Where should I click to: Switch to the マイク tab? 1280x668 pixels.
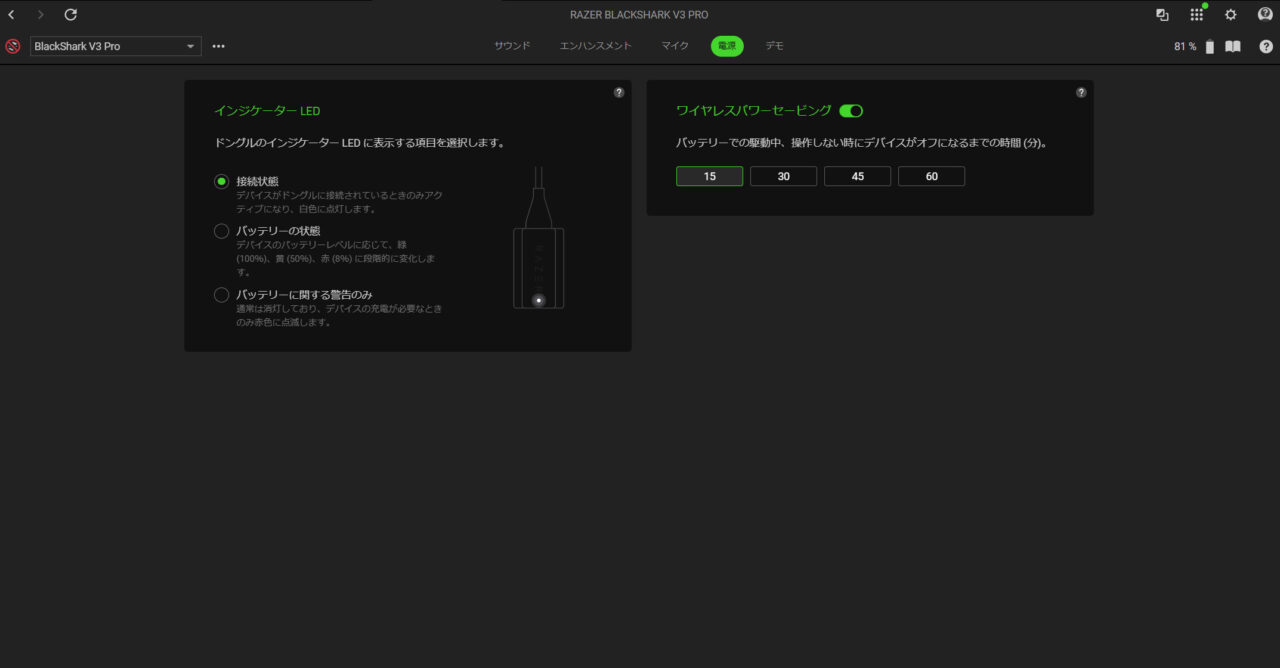tap(674, 46)
